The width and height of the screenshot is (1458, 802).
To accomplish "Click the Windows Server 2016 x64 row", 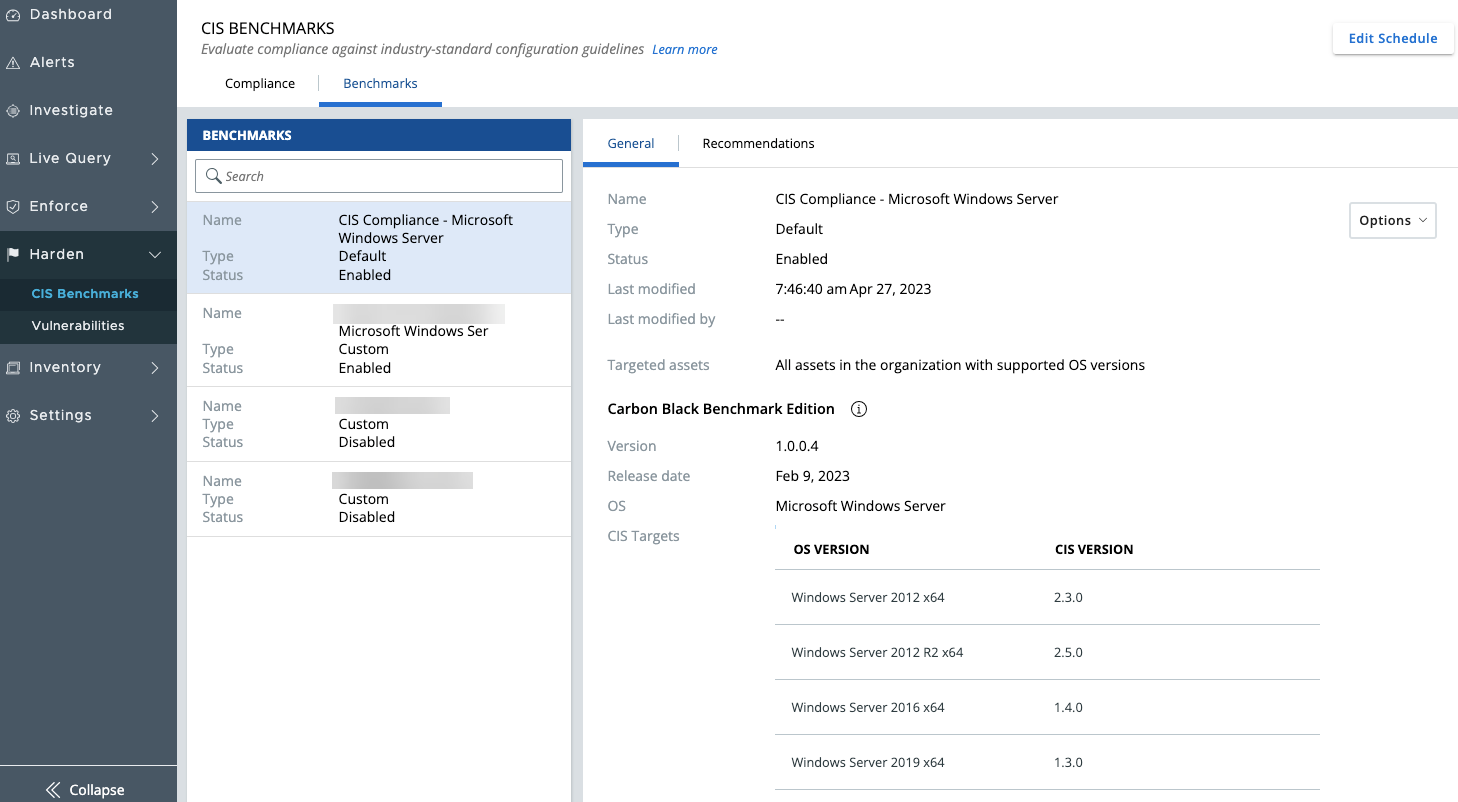I will 1047,708.
